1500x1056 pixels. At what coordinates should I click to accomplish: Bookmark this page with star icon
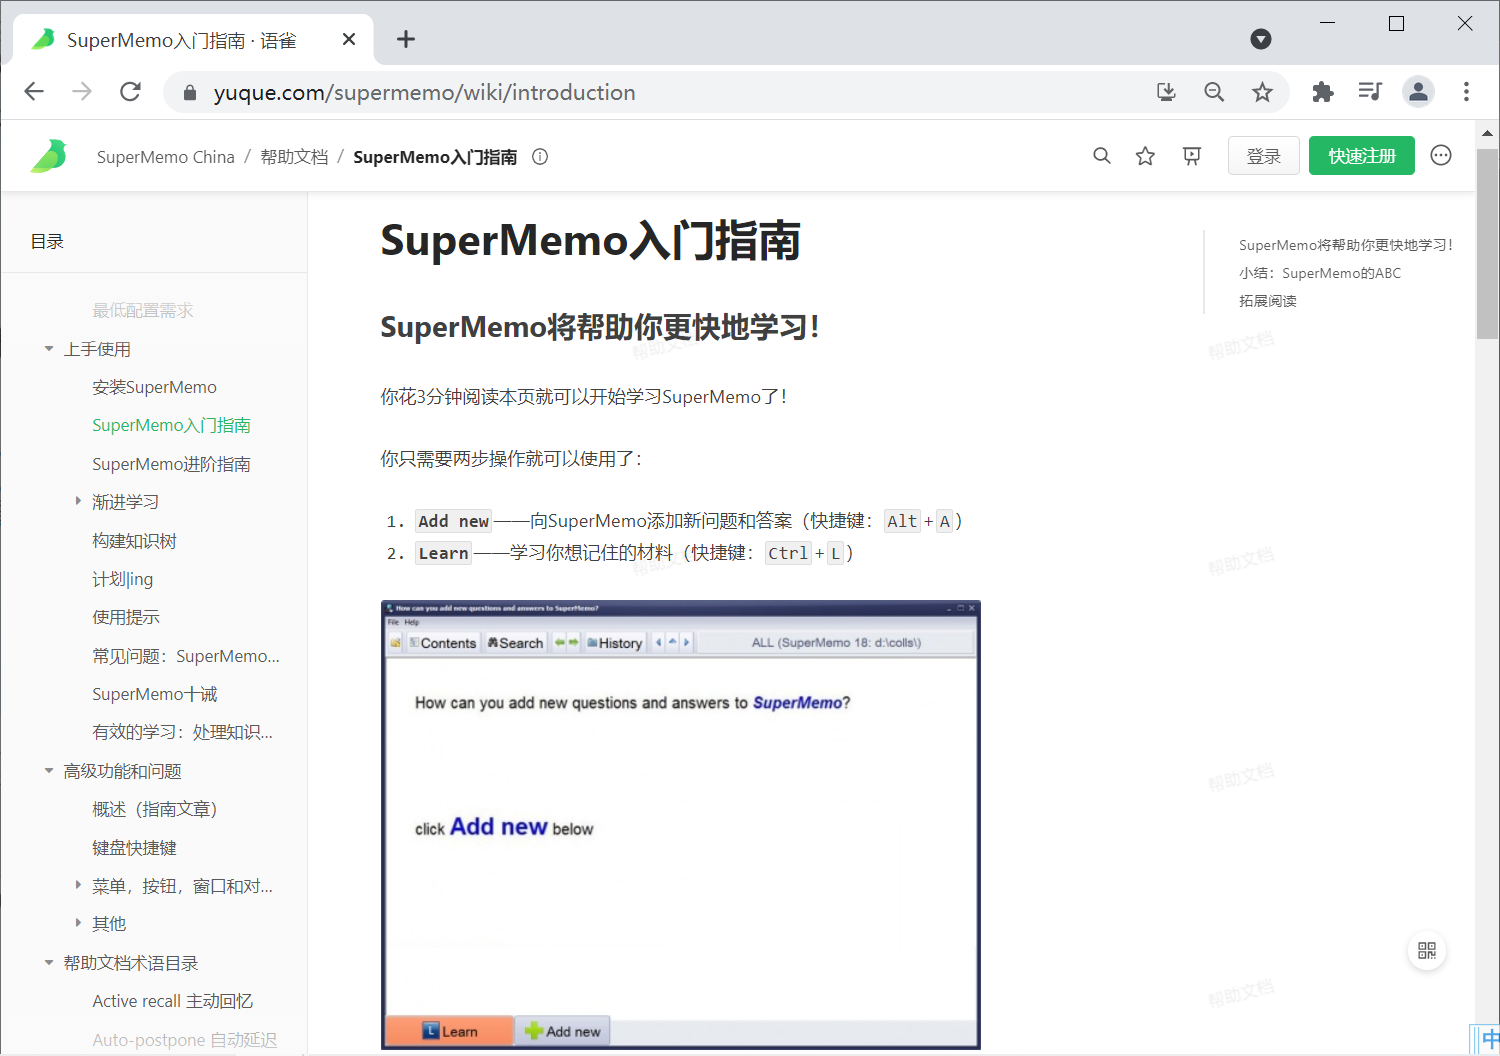click(1262, 92)
